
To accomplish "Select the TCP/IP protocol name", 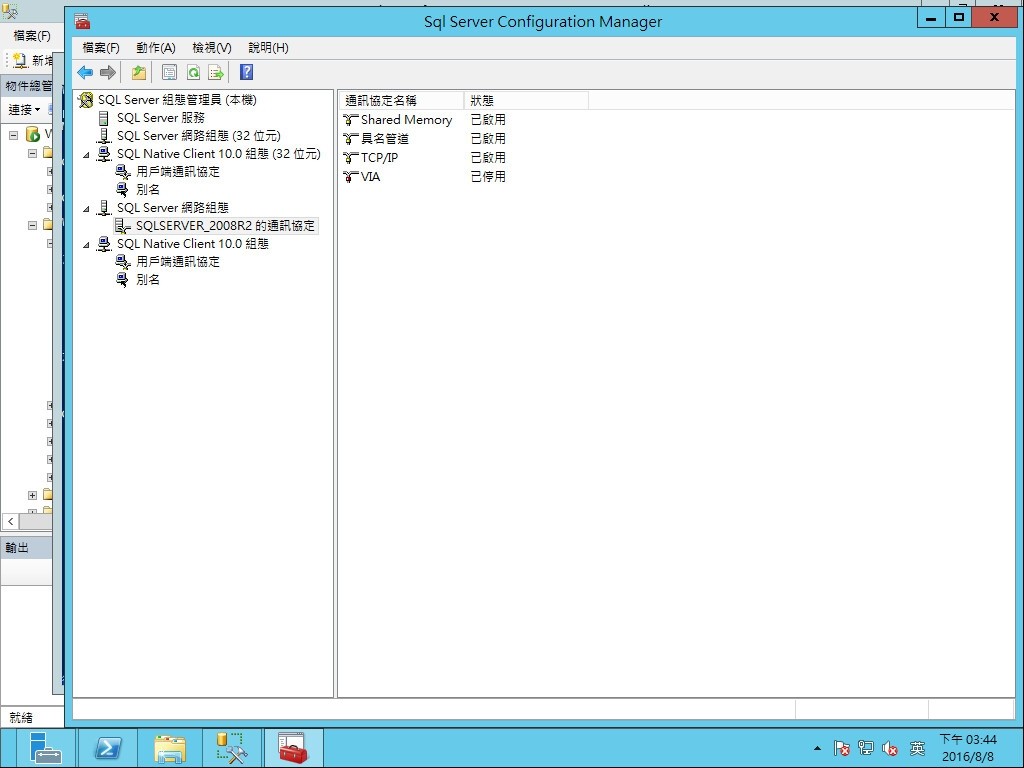I will (x=379, y=157).
